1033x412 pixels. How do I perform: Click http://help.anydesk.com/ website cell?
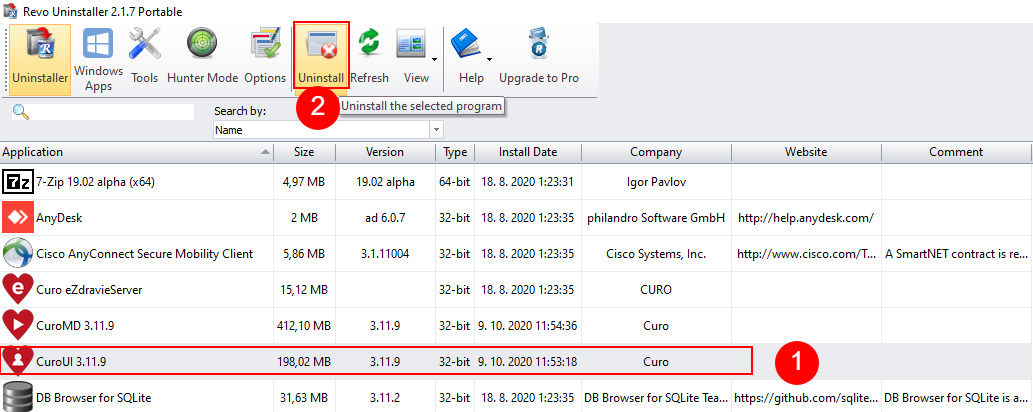pos(806,218)
